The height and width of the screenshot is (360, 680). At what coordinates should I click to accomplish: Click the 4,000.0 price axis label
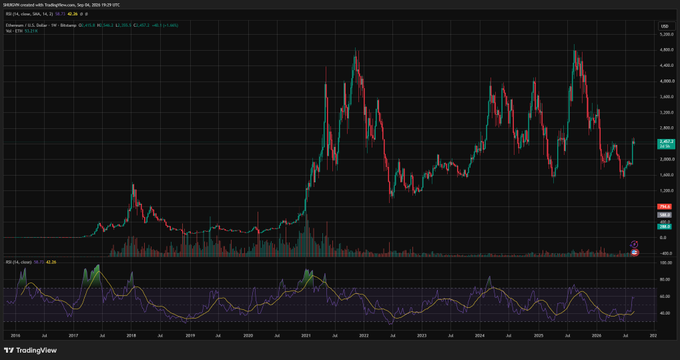(x=667, y=81)
